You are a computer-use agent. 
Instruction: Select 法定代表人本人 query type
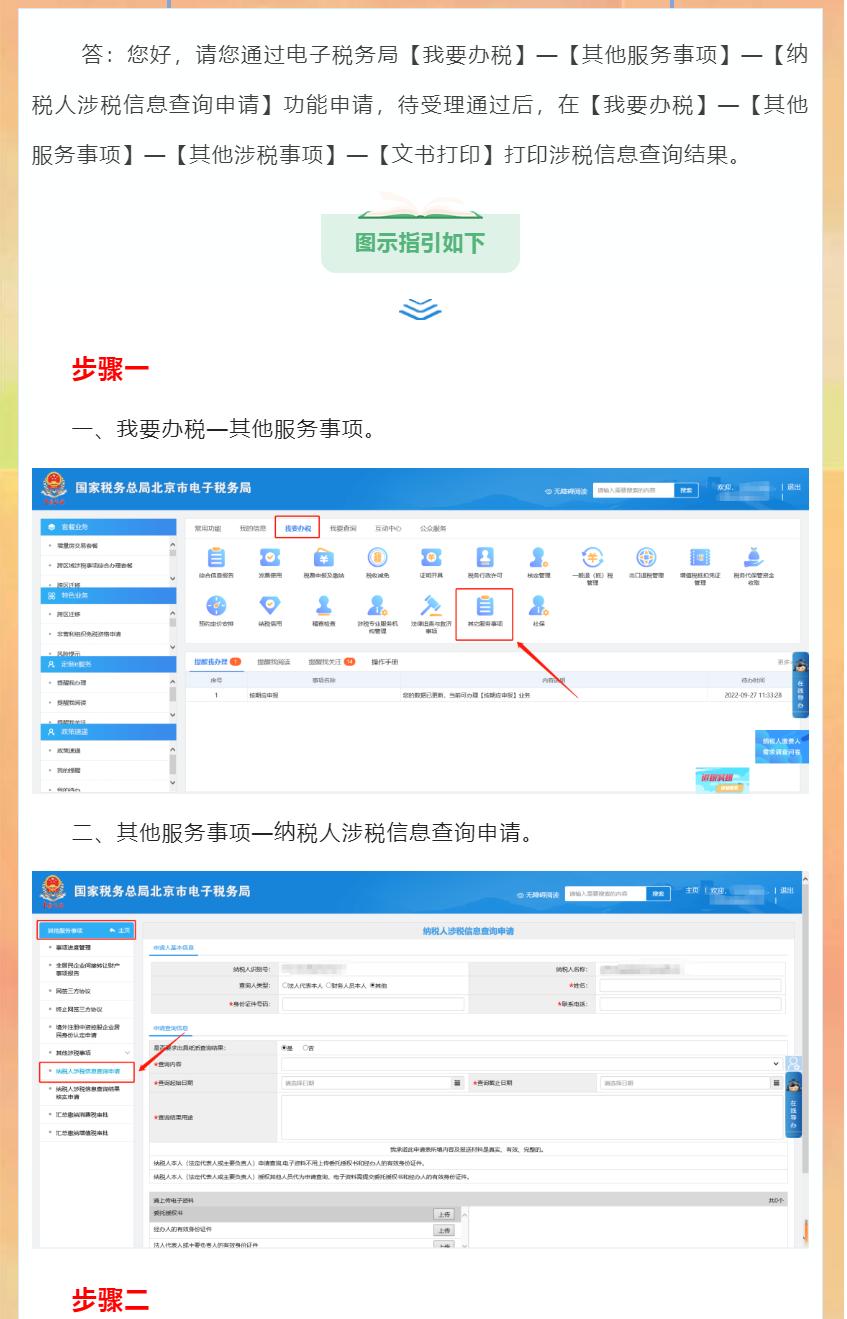[283, 984]
